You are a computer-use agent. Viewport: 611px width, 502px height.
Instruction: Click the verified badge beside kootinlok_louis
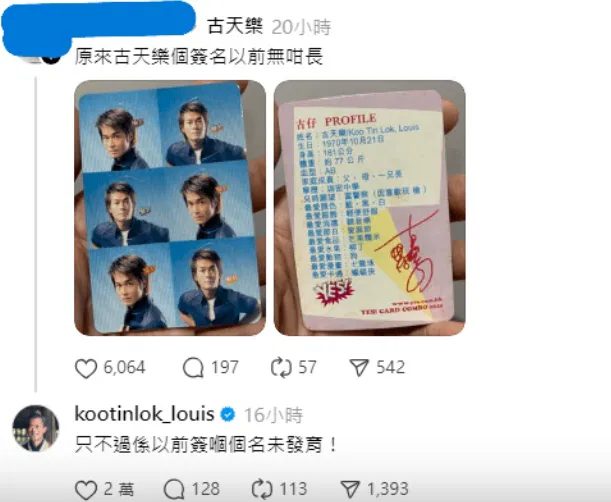pyautogui.click(x=228, y=415)
